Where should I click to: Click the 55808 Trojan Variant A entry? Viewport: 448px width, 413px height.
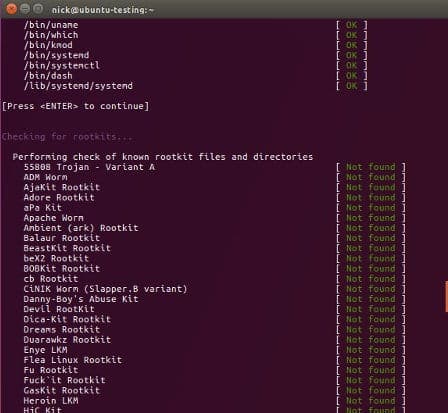pyautogui.click(x=89, y=167)
